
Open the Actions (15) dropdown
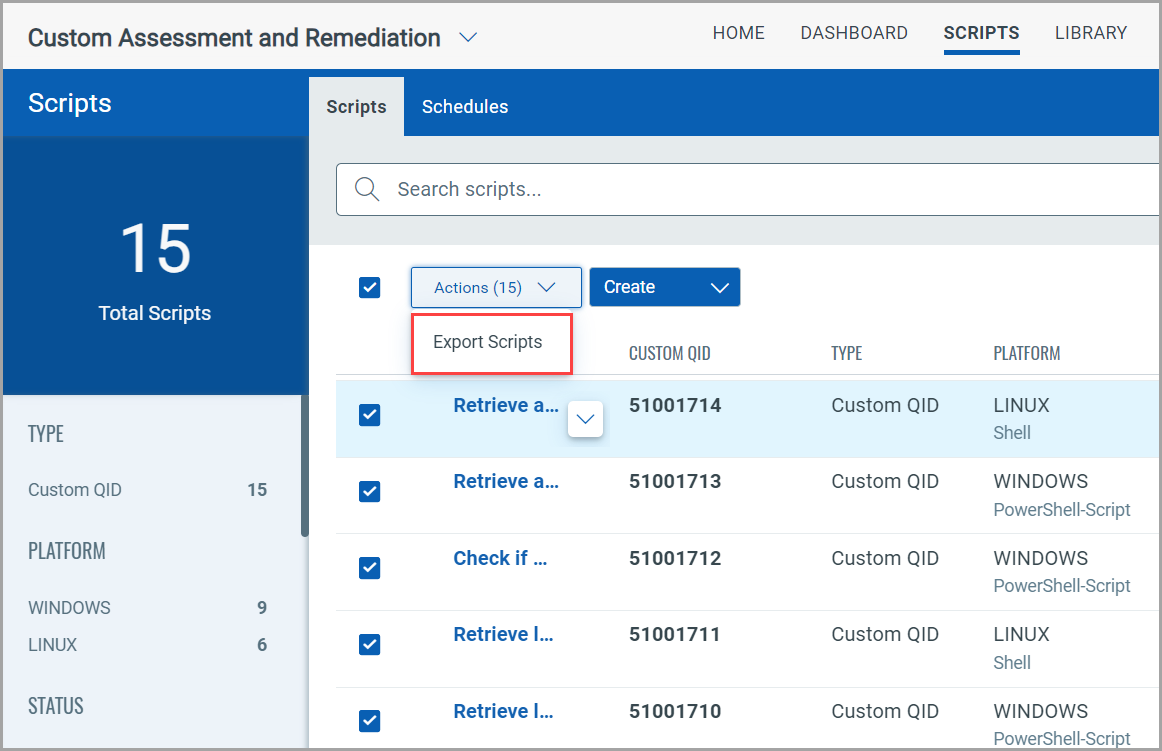496,287
